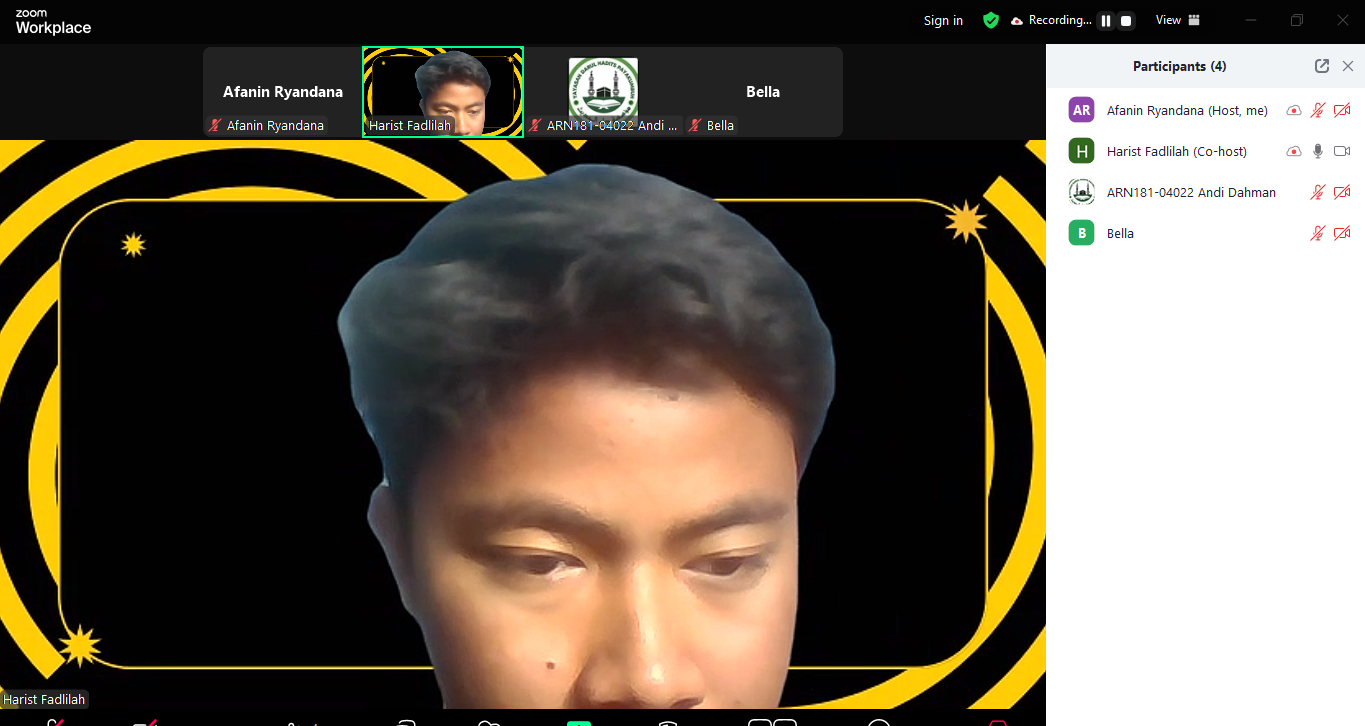1365x726 pixels.
Task: Click Harist Fadlilah name label on main video
Action: click(x=44, y=699)
